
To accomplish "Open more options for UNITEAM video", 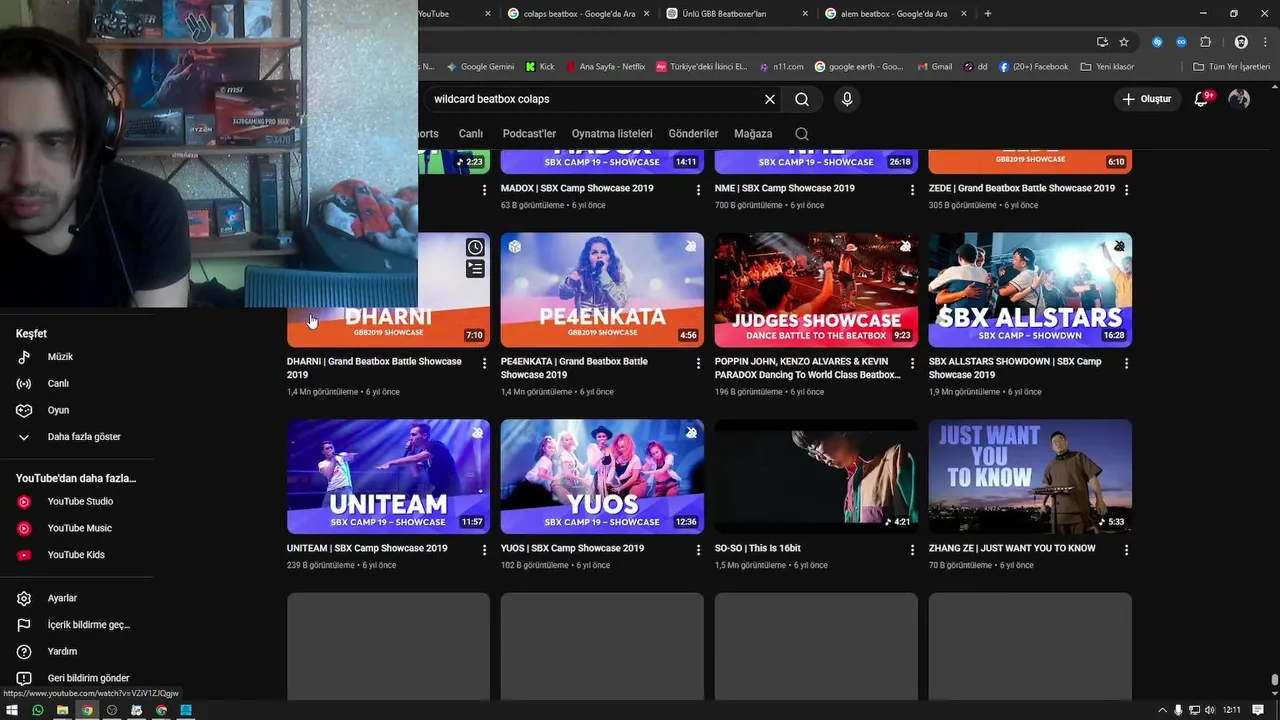I will tap(484, 550).
